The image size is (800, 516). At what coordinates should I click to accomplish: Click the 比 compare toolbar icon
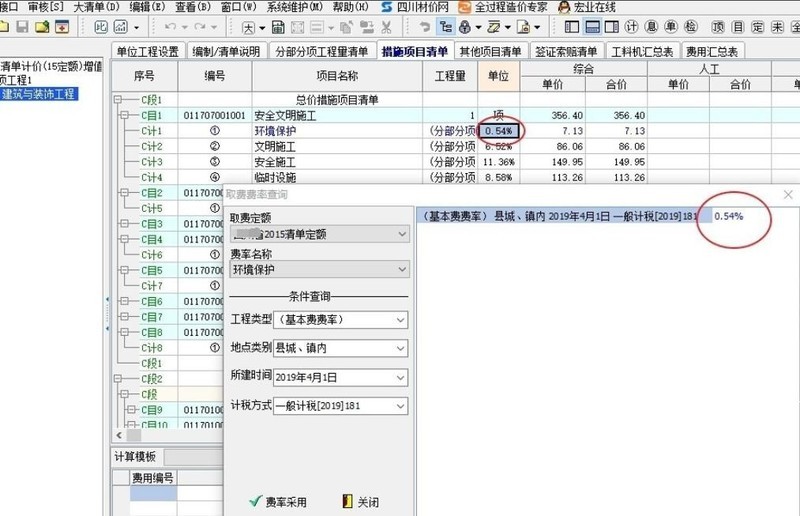(x=101, y=27)
